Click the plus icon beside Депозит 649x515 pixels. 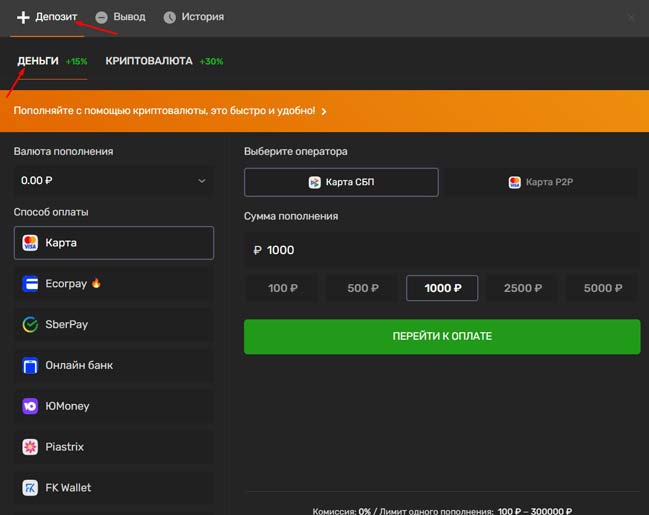coord(23,17)
